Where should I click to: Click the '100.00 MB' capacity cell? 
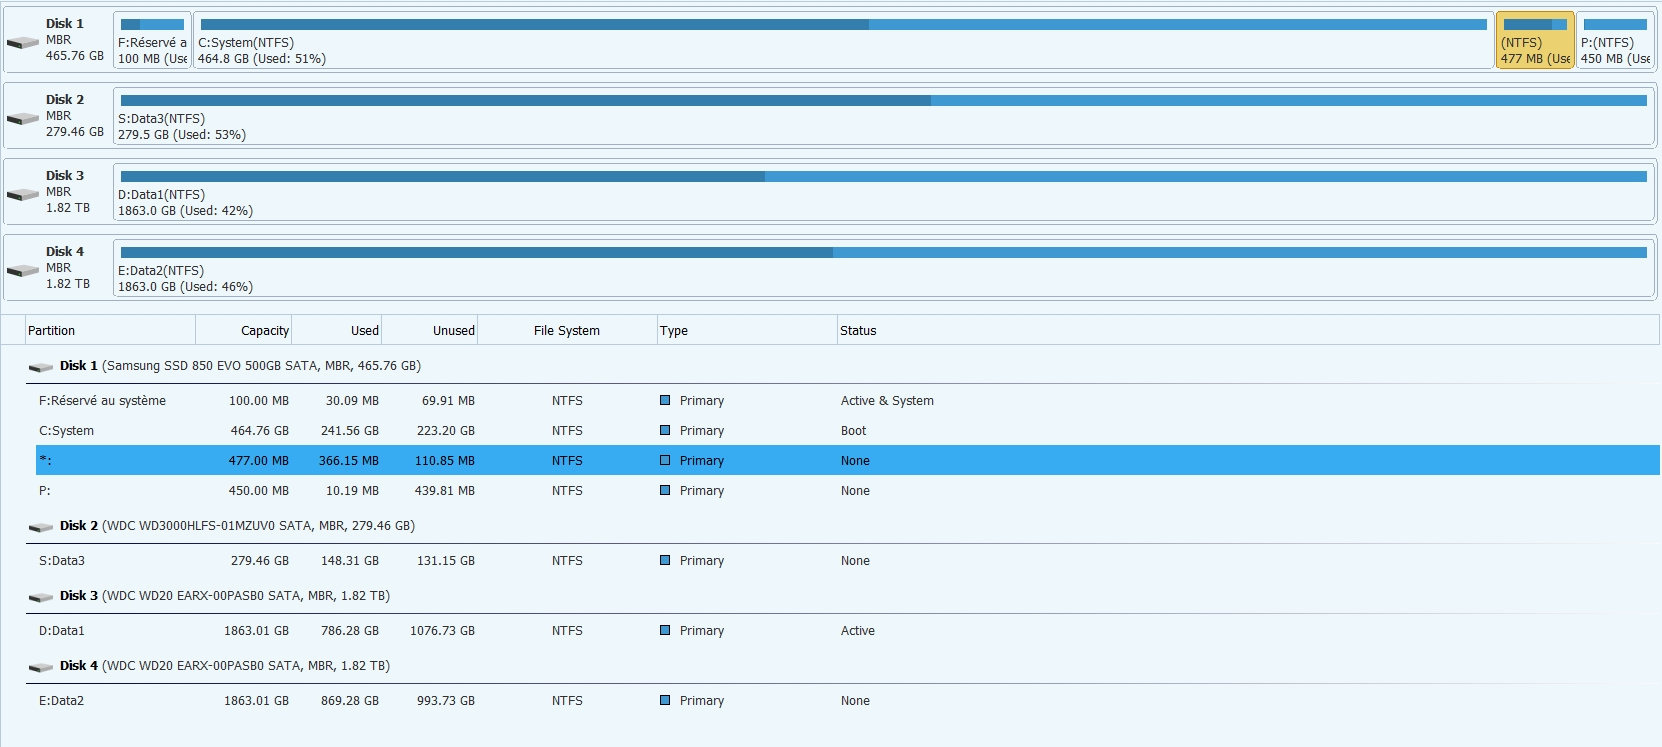(259, 401)
